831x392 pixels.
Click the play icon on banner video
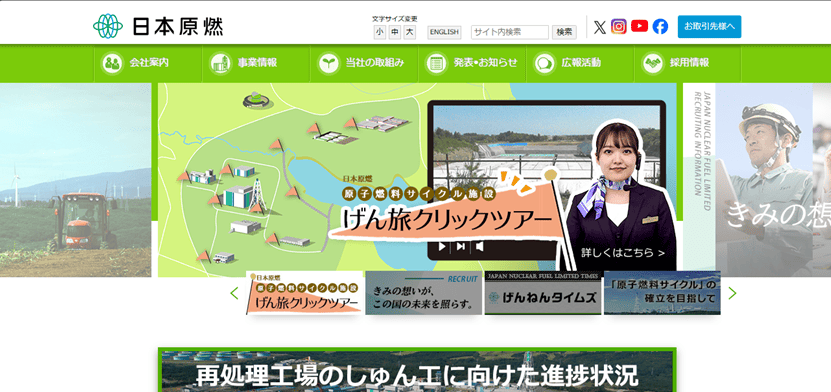pos(442,246)
